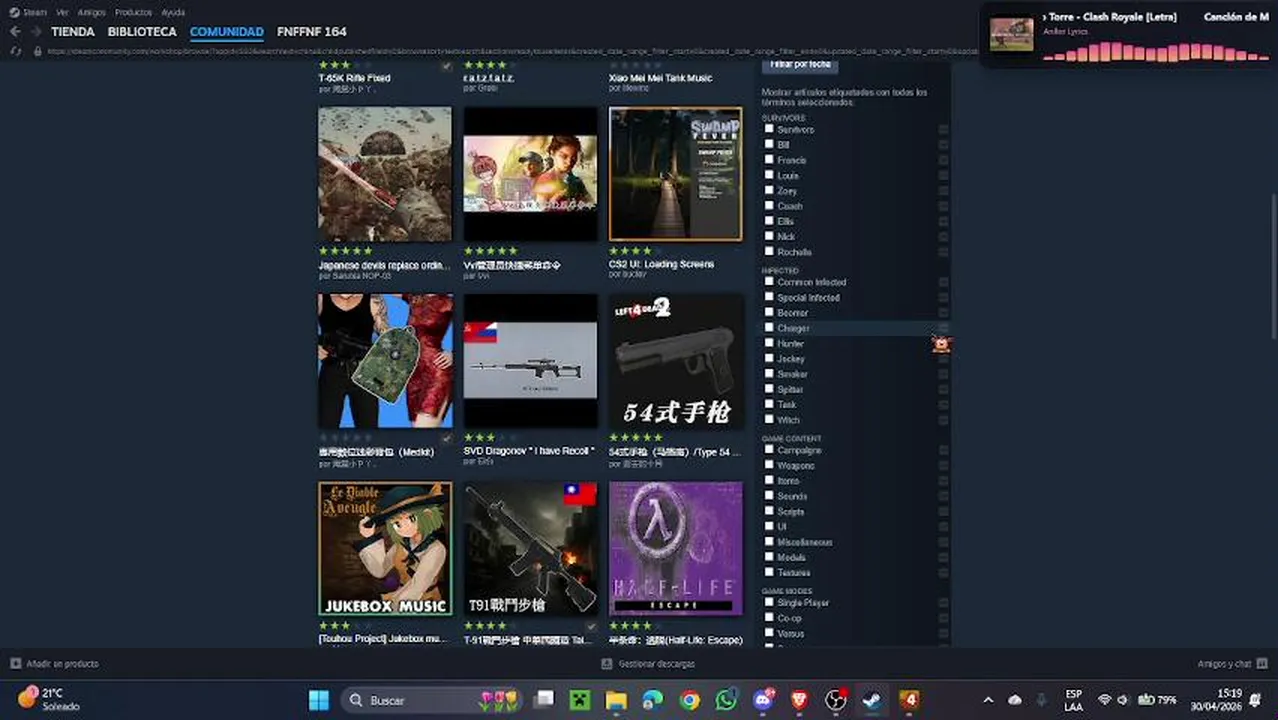Check the battery status icon
This screenshot has width=1278, height=720.
(x=1146, y=700)
